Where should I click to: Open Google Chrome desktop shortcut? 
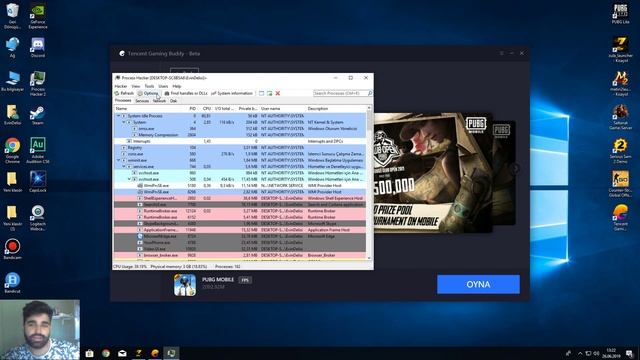(x=12, y=150)
